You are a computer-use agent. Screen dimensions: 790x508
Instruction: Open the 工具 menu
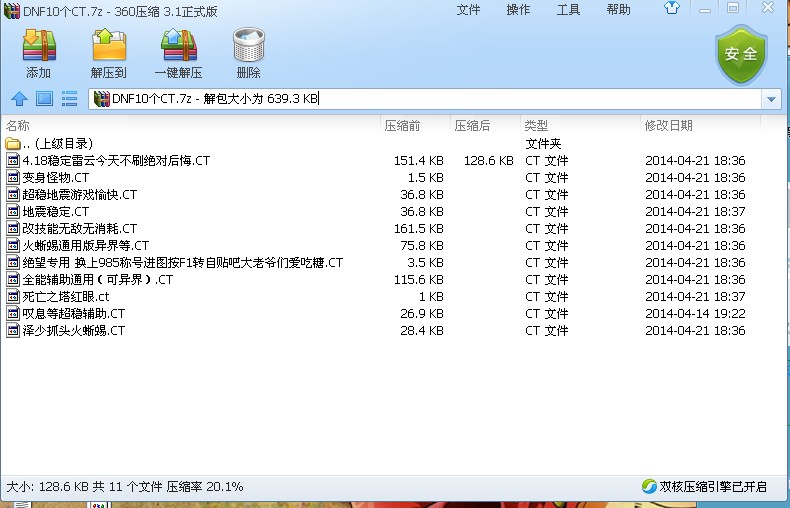tap(568, 10)
